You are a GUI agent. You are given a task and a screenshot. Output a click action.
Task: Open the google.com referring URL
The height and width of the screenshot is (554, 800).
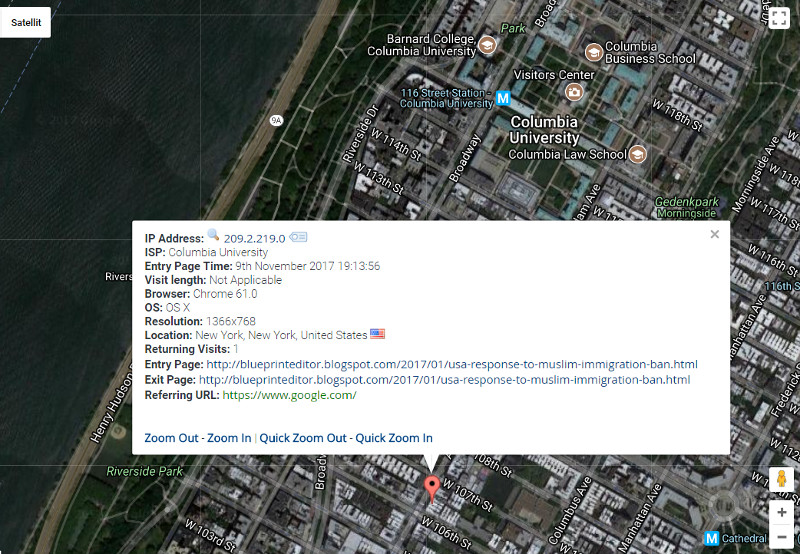[289, 395]
